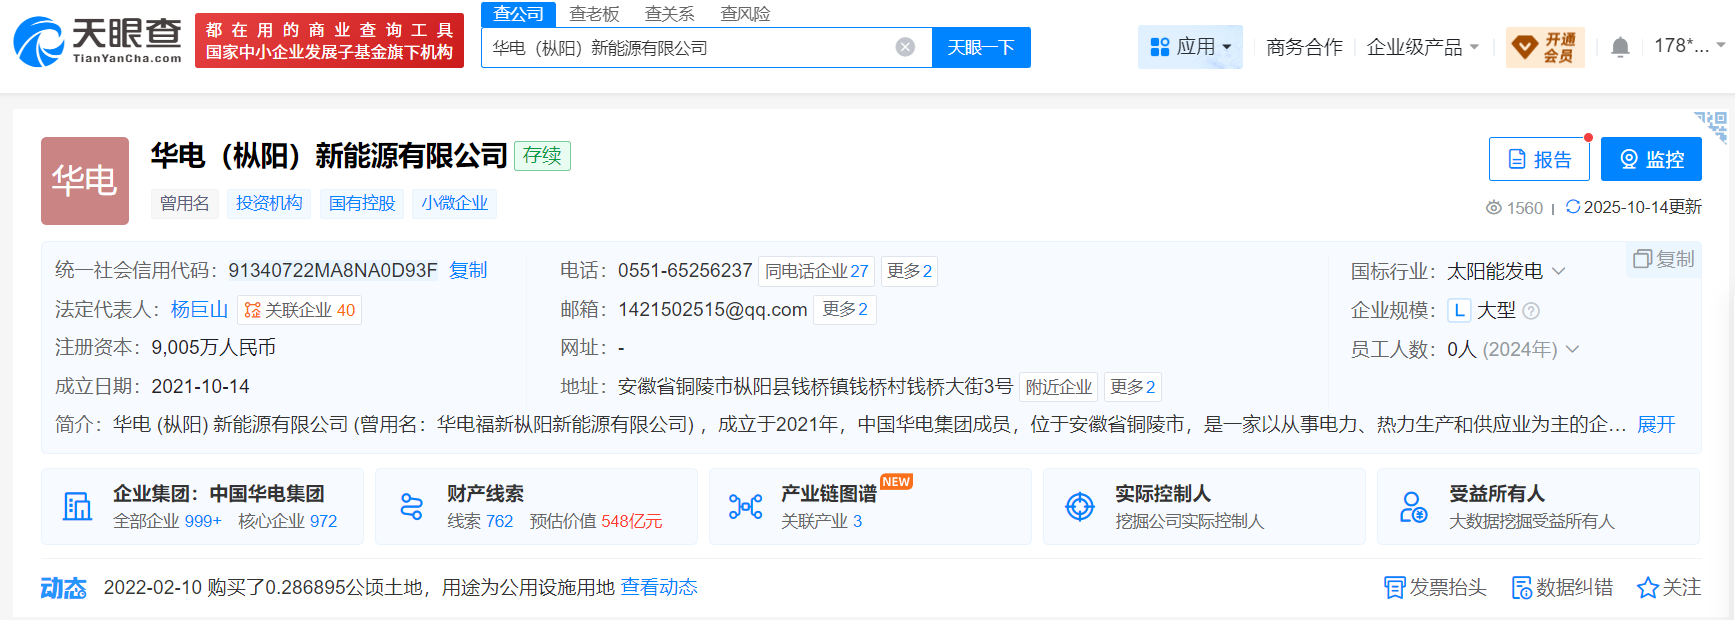Screen dimensions: 1735x620
Task: Open the TianYanCha logo home link
Action: click(x=98, y=41)
